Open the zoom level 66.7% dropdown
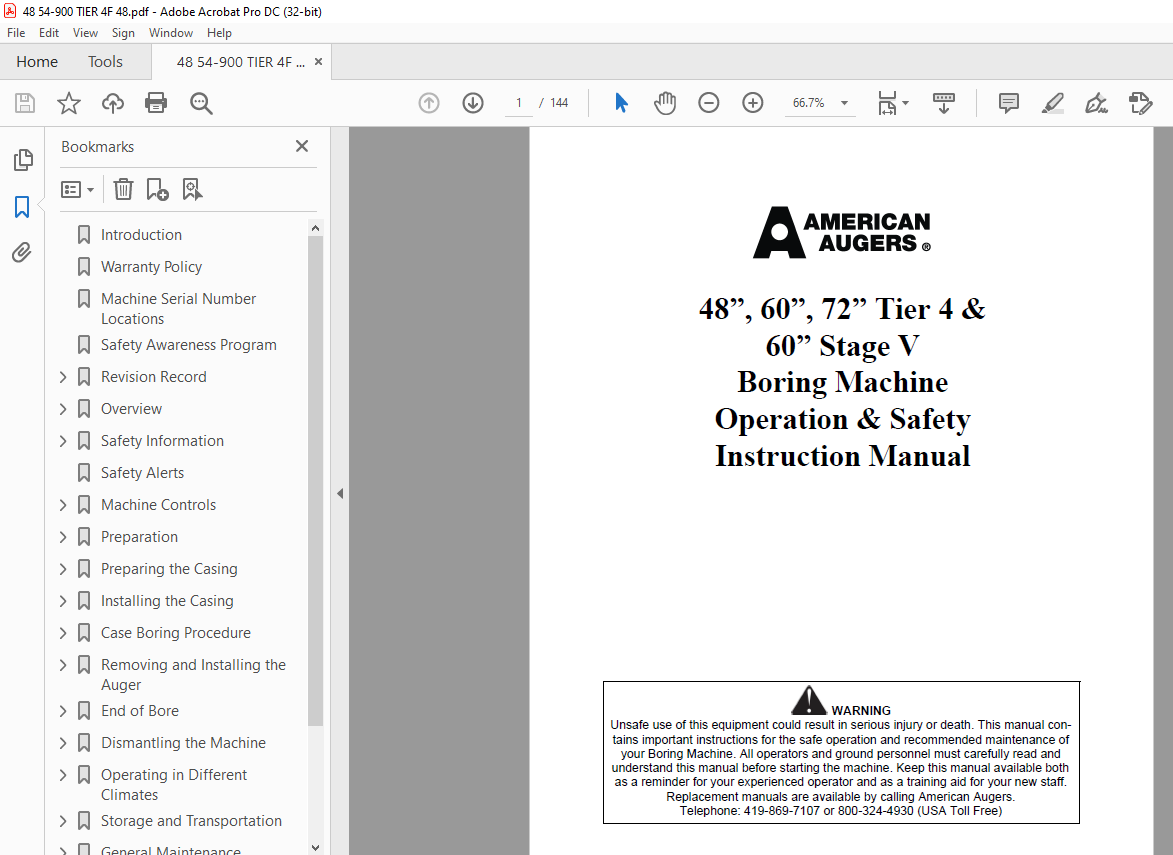 [x=844, y=103]
